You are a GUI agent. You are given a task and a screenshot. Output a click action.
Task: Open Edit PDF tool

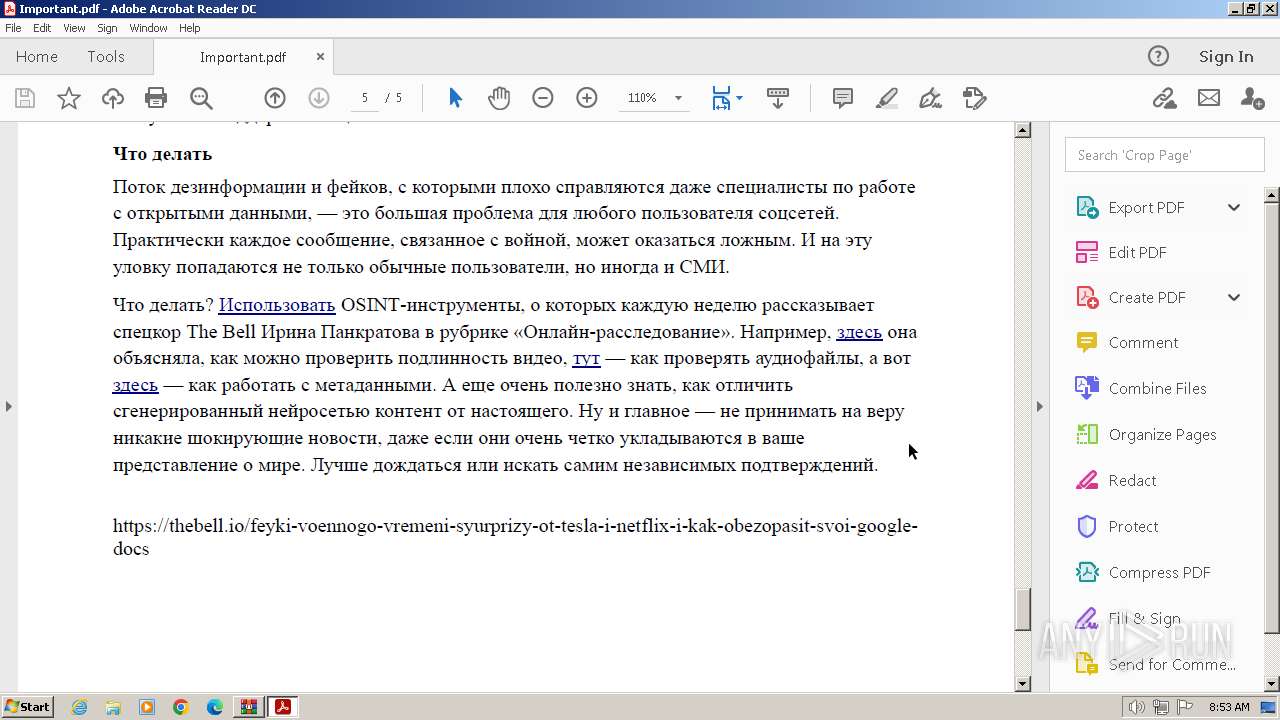pyautogui.click(x=1137, y=252)
